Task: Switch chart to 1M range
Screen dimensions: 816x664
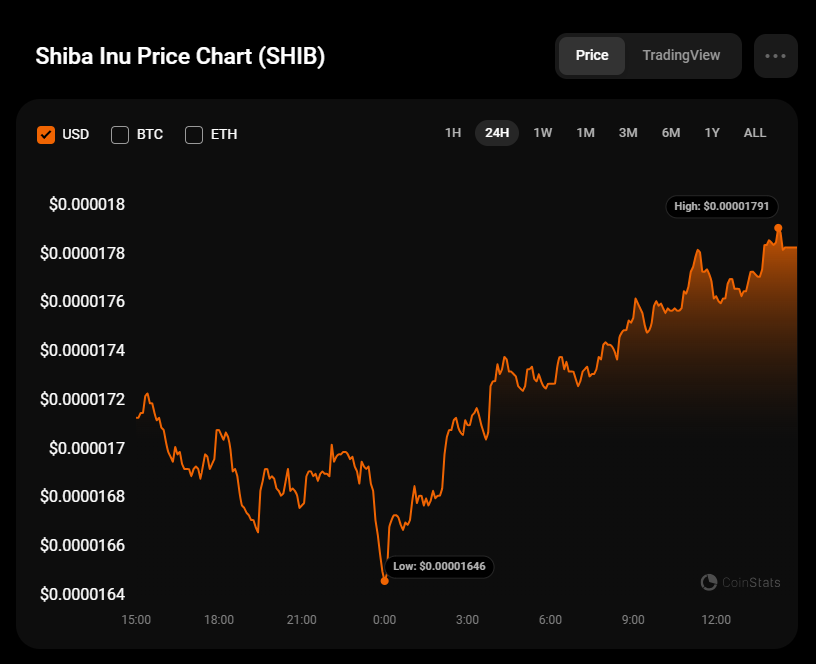Action: 586,133
